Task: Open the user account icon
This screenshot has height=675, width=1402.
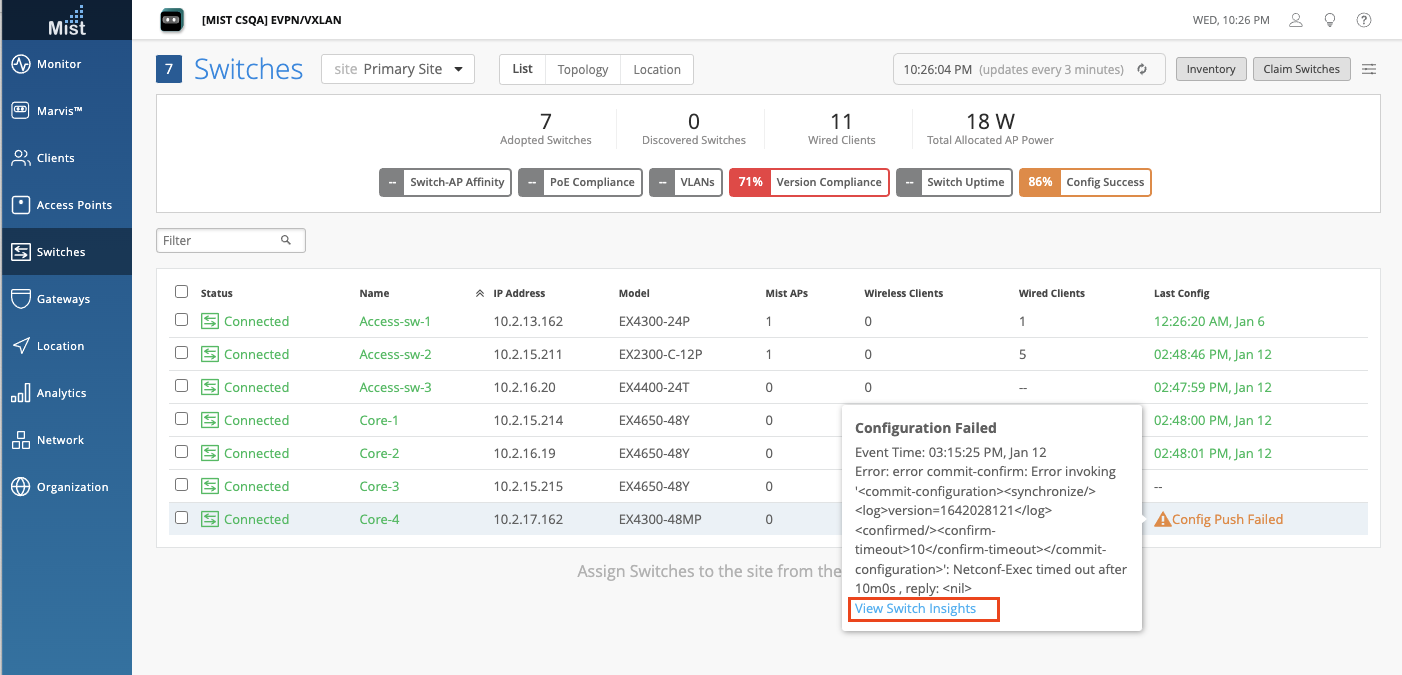Action: pos(1296,20)
